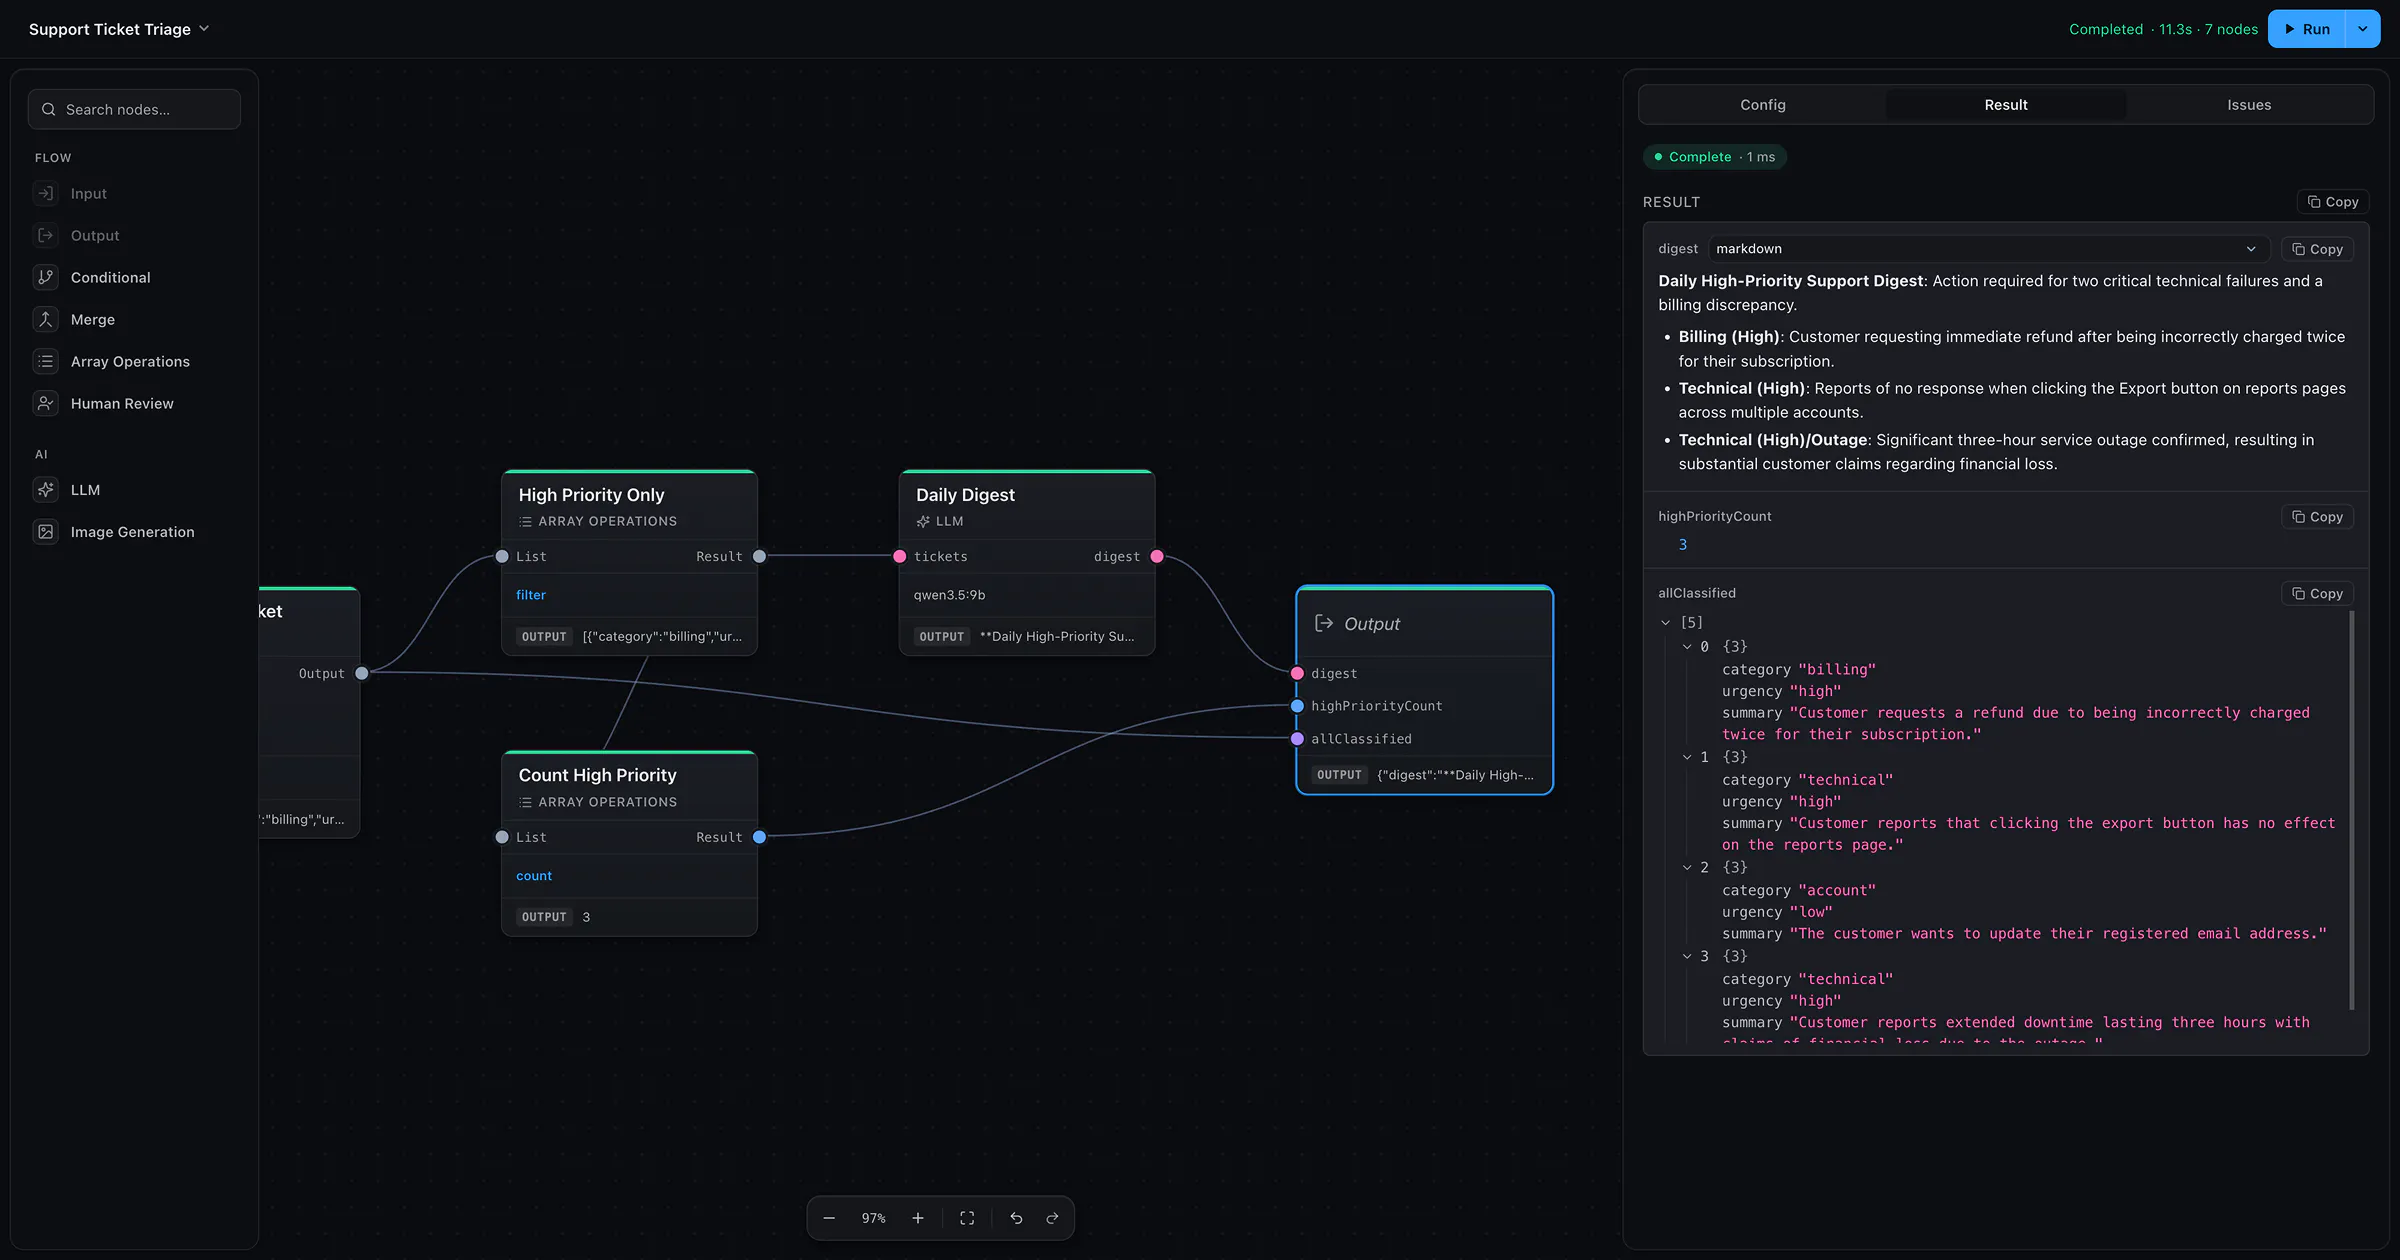The height and width of the screenshot is (1260, 2400).
Task: Click the List port of High Priority Only
Action: (502, 556)
